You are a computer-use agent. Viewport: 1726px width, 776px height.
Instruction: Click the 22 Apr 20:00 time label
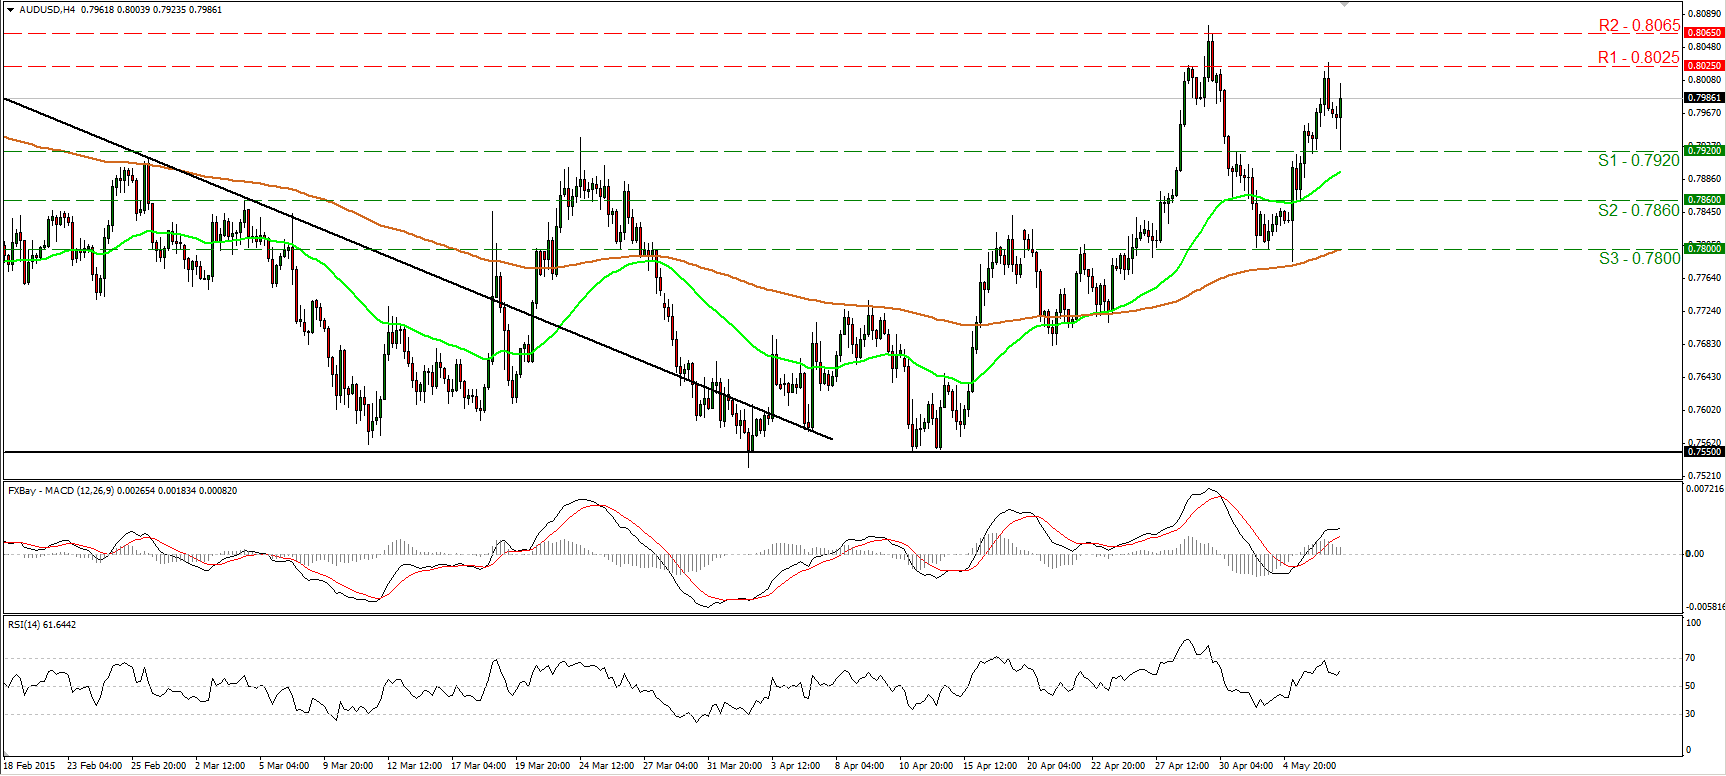click(x=1118, y=766)
